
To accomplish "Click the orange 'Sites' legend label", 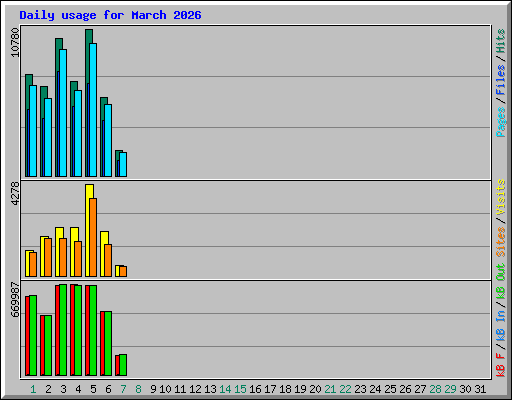I will pyautogui.click(x=500, y=242).
